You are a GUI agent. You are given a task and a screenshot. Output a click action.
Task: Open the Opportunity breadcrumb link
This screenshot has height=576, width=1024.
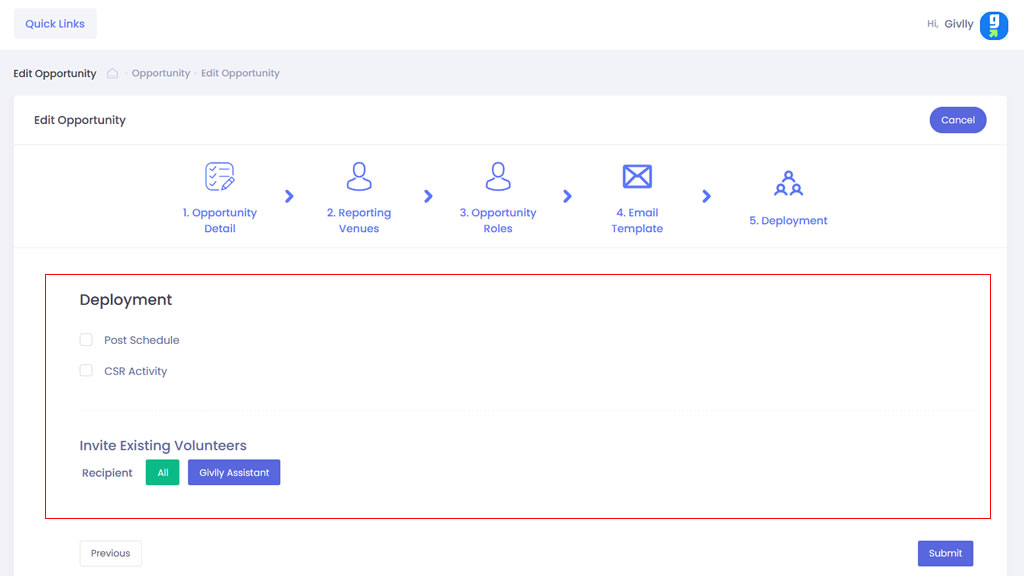161,73
